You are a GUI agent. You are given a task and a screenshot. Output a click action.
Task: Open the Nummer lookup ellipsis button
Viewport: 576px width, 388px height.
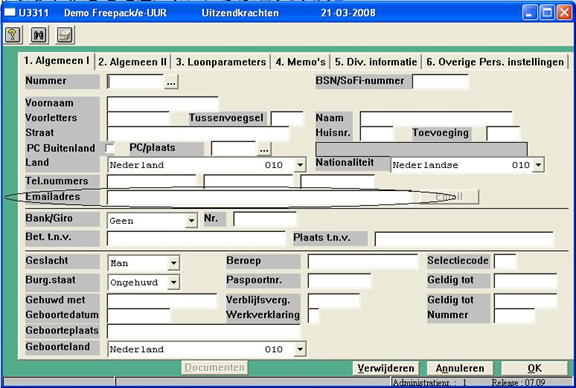171,82
